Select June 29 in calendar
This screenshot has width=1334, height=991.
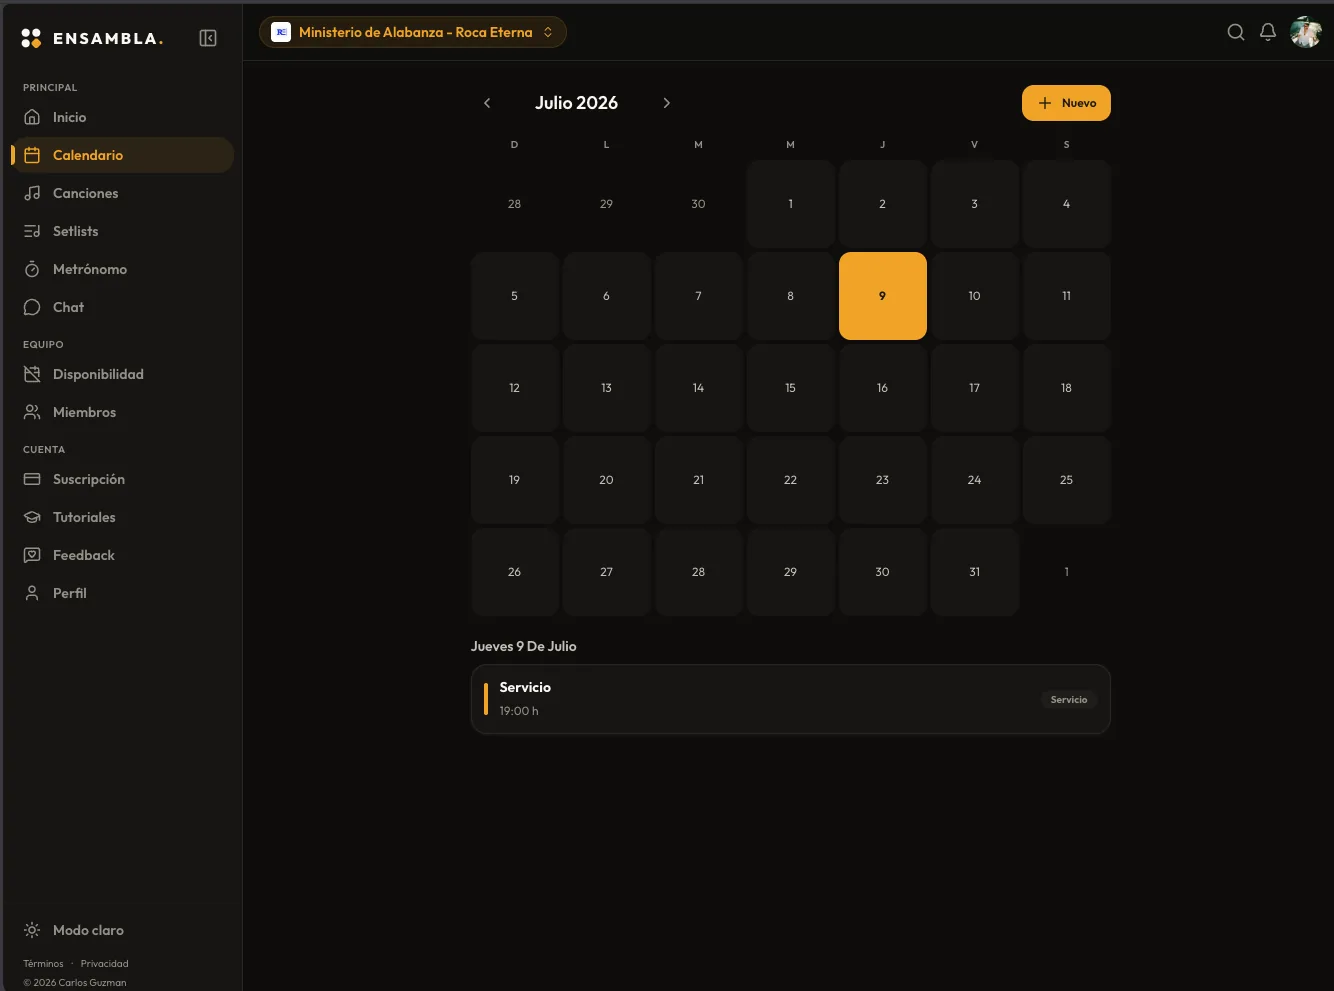pos(607,204)
